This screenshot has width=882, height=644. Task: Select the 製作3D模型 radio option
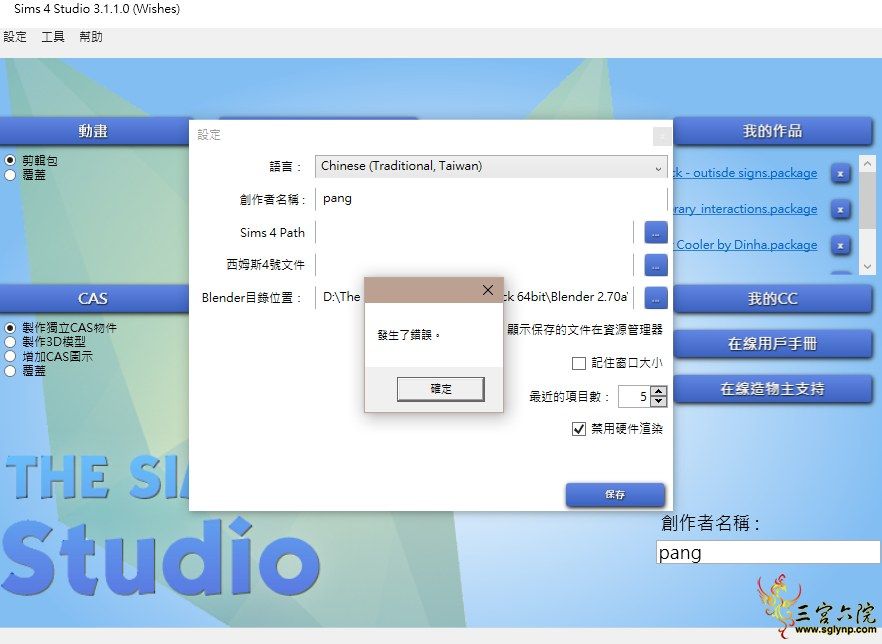(x=10, y=342)
